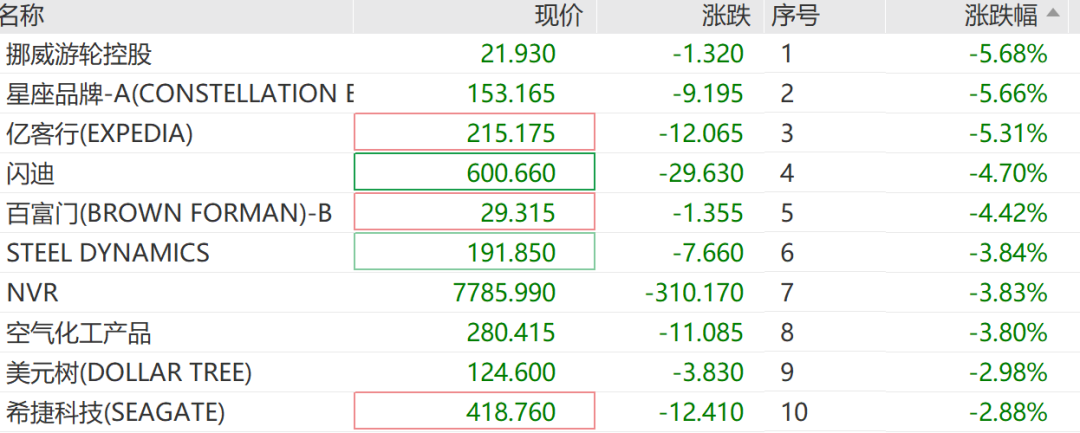Image resolution: width=1080 pixels, height=433 pixels.
Task: Open 美元树(DOLLAR TREE) stock
Action: 129,372
